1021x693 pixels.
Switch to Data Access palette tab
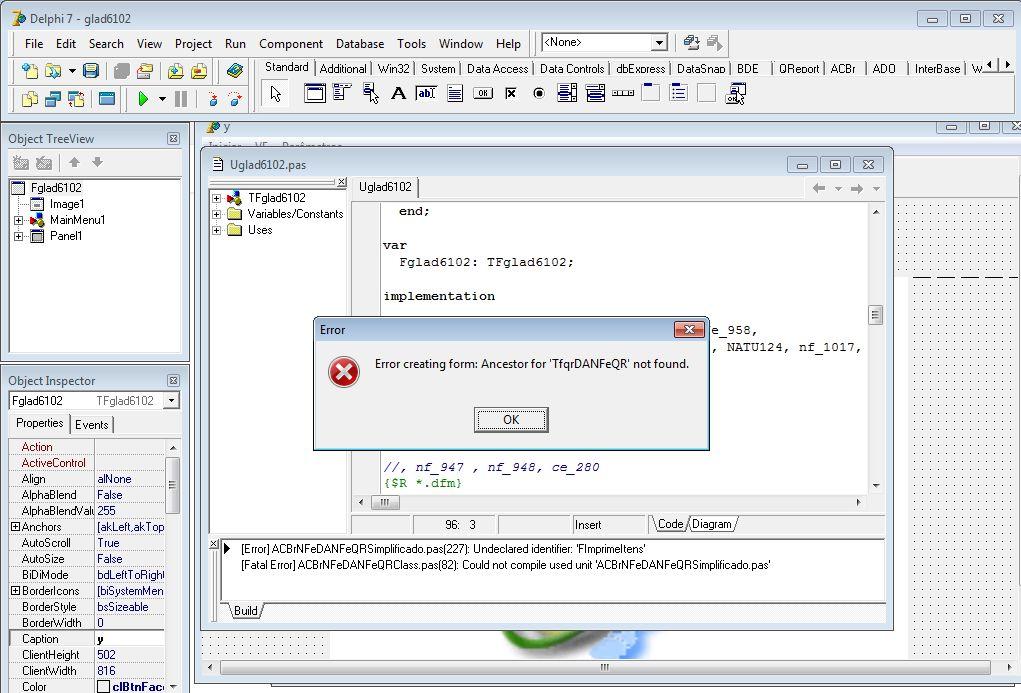pyautogui.click(x=497, y=68)
